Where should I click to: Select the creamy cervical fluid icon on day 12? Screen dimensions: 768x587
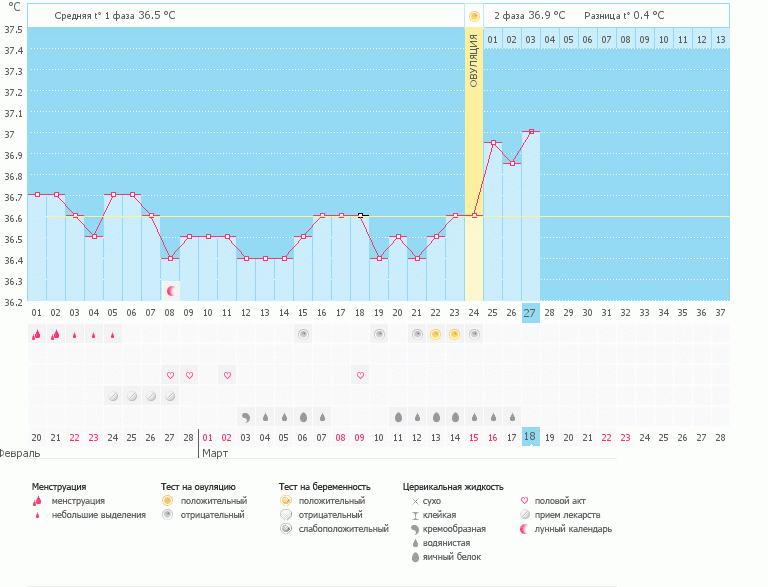coord(245,417)
